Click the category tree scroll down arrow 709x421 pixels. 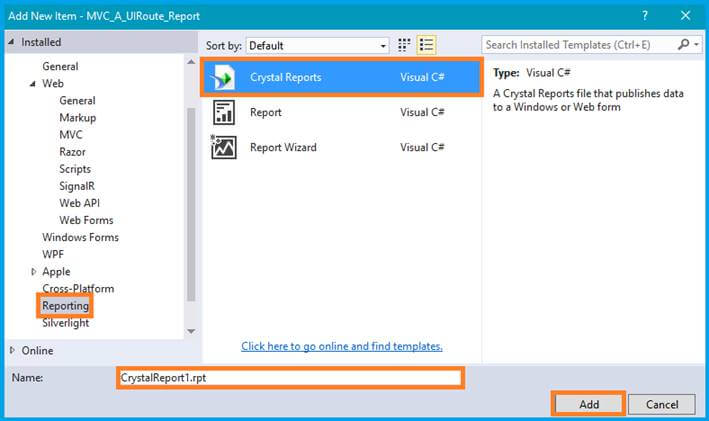[x=191, y=331]
